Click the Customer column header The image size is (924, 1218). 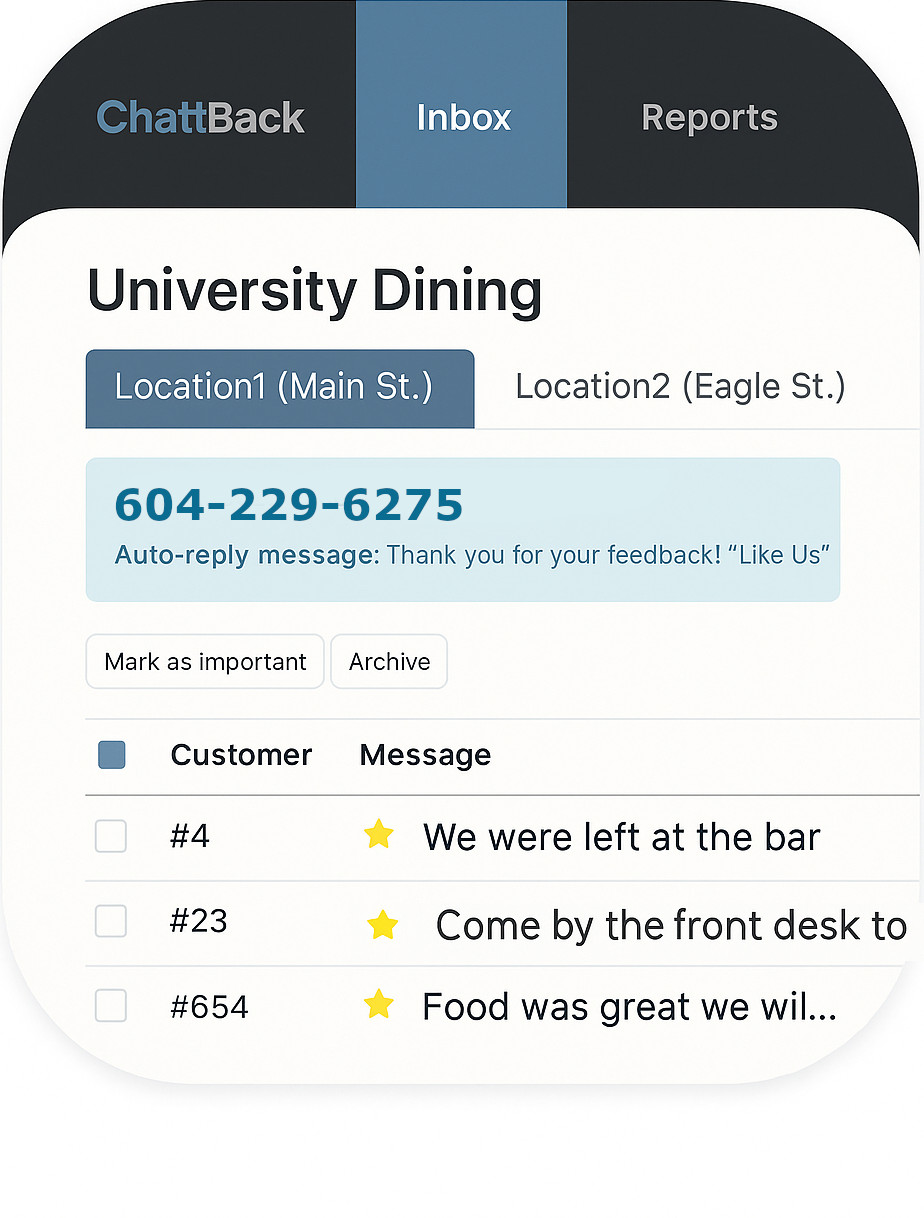(241, 755)
